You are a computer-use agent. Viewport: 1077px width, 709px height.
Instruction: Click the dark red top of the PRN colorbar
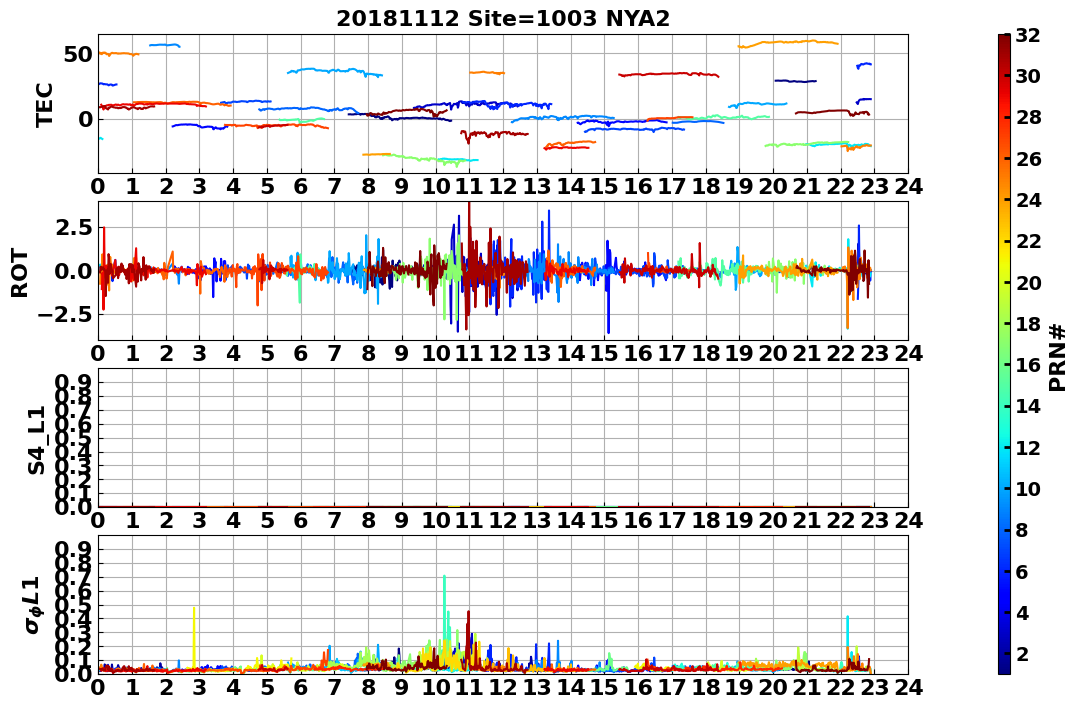[x=1004, y=40]
